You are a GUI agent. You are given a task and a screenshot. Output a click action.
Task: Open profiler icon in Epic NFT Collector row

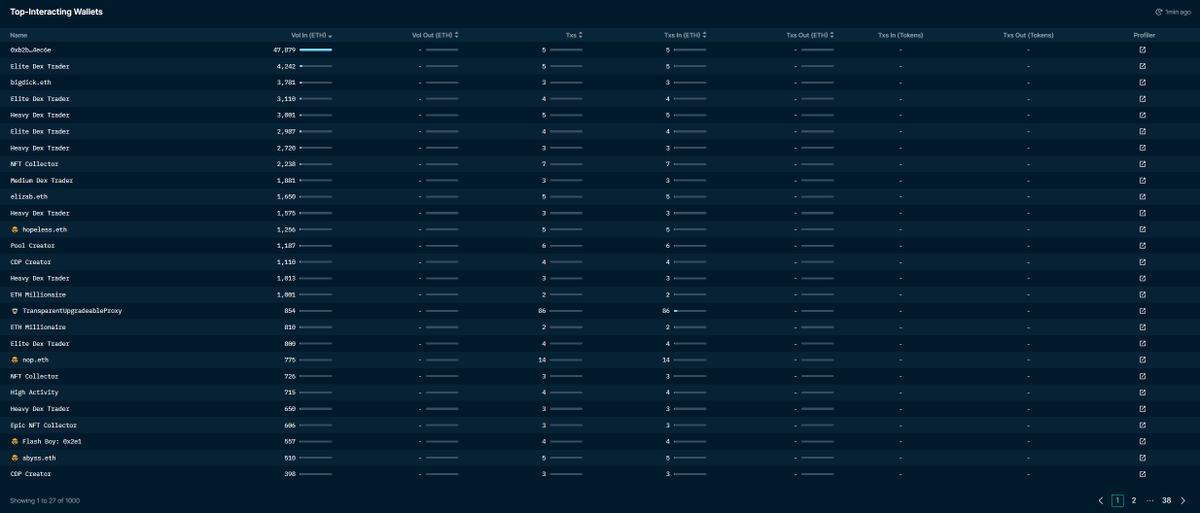tap(1143, 425)
